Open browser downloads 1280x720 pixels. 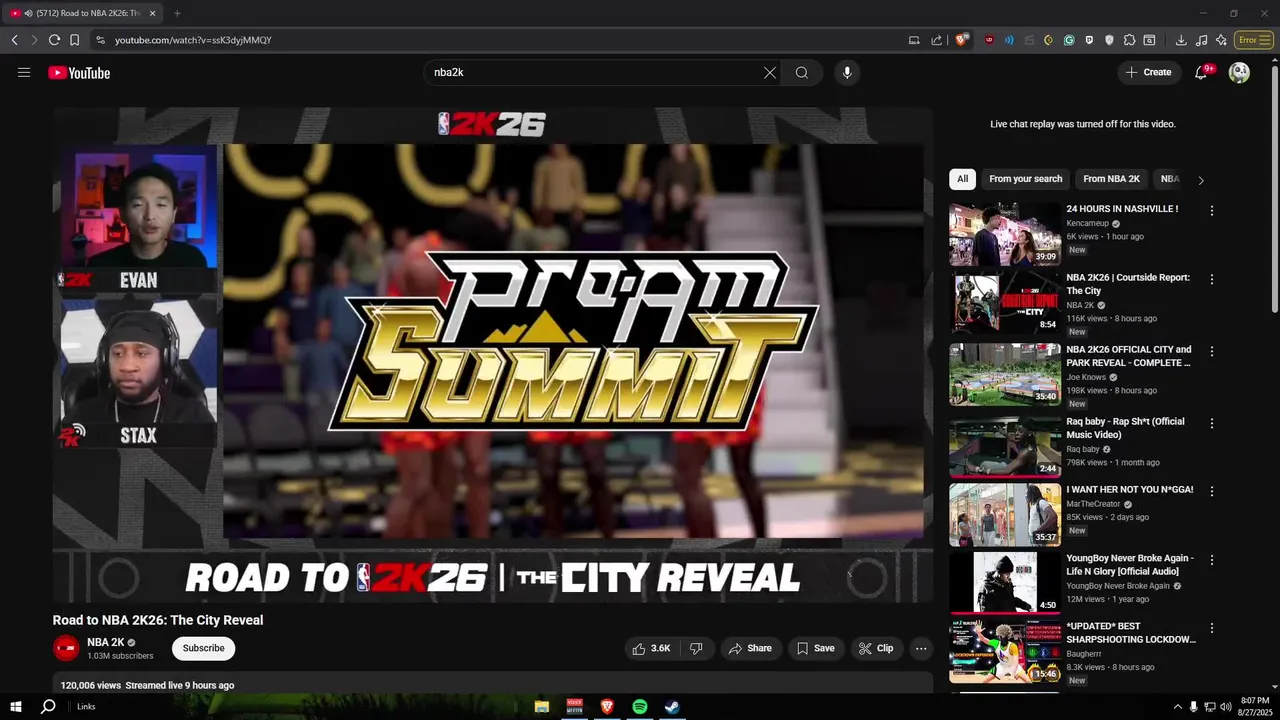(1181, 40)
